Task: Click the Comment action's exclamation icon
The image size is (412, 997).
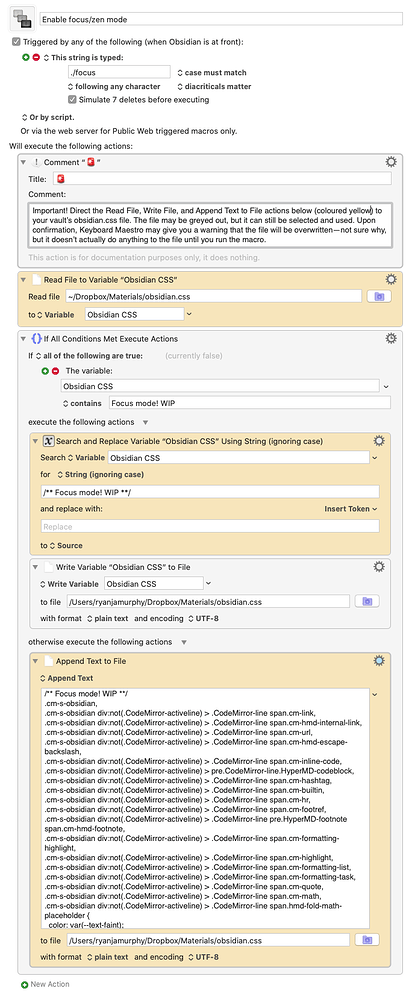Action: tap(36, 163)
